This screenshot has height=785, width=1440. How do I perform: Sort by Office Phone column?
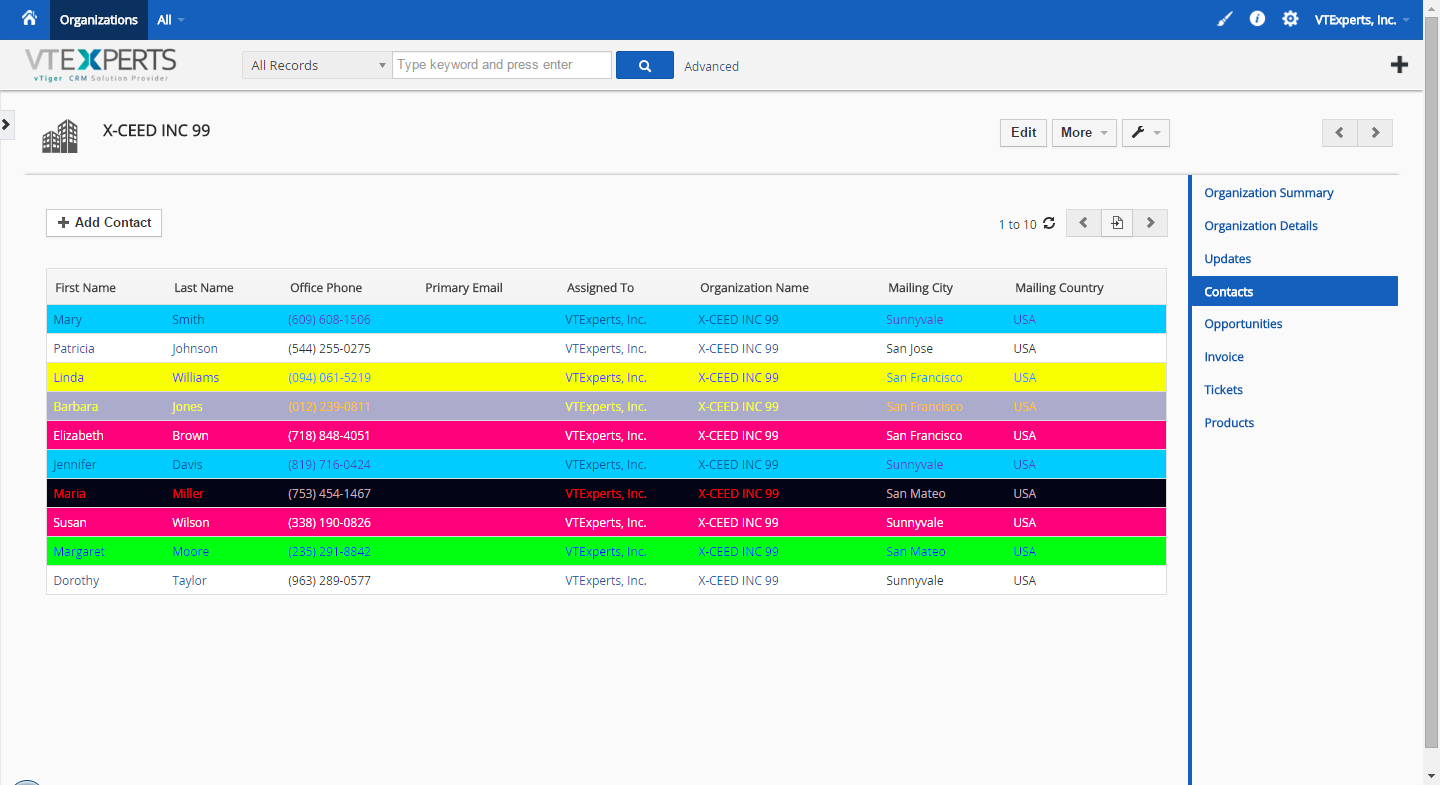pyautogui.click(x=326, y=288)
